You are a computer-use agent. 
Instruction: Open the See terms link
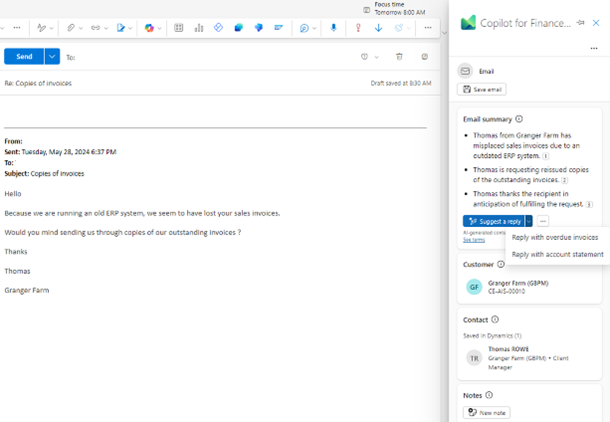pos(473,240)
